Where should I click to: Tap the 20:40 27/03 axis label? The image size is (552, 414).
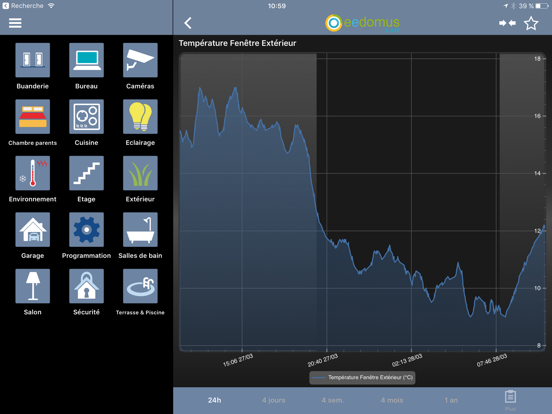(323, 360)
